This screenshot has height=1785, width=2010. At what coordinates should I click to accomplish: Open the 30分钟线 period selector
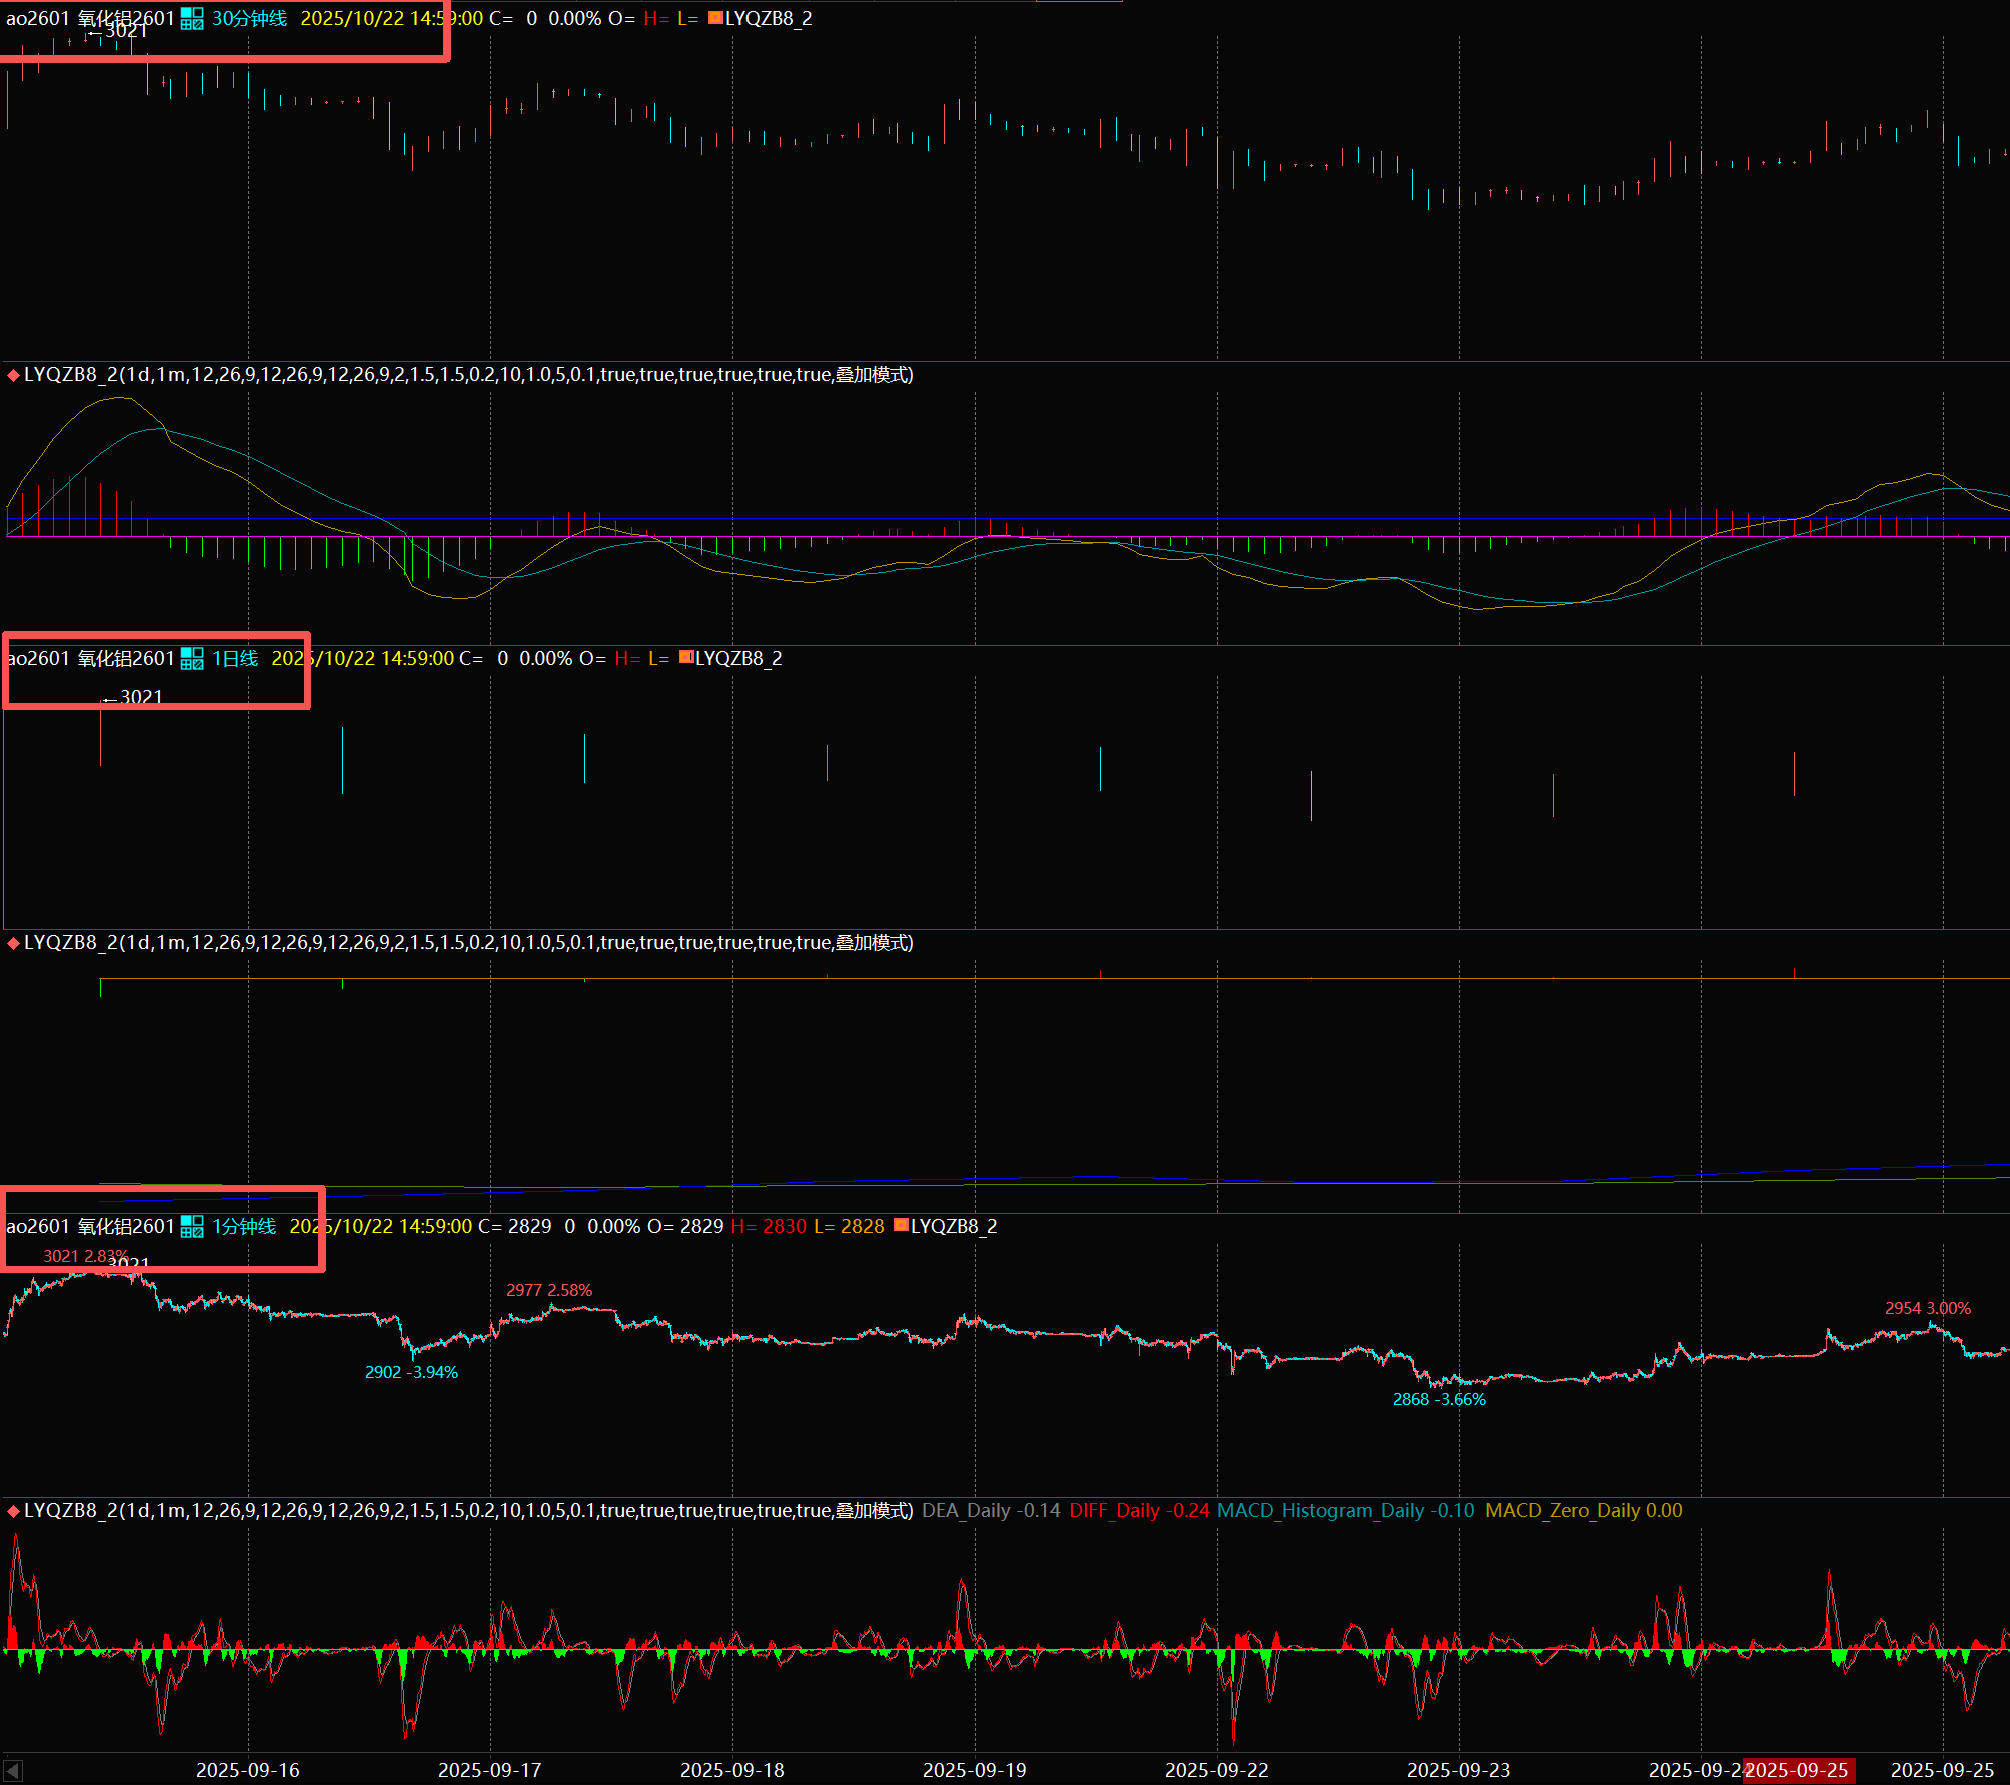[x=249, y=19]
